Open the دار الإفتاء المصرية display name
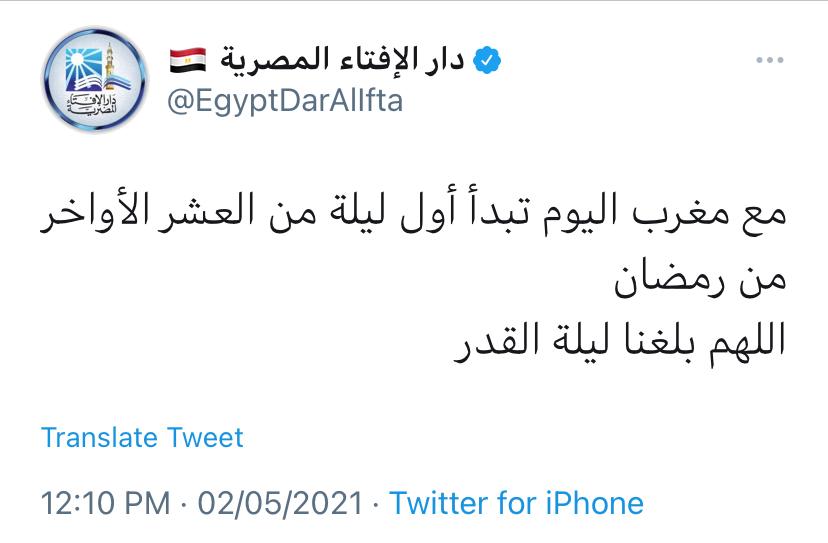Viewport: 828px width, 543px height. 340,60
